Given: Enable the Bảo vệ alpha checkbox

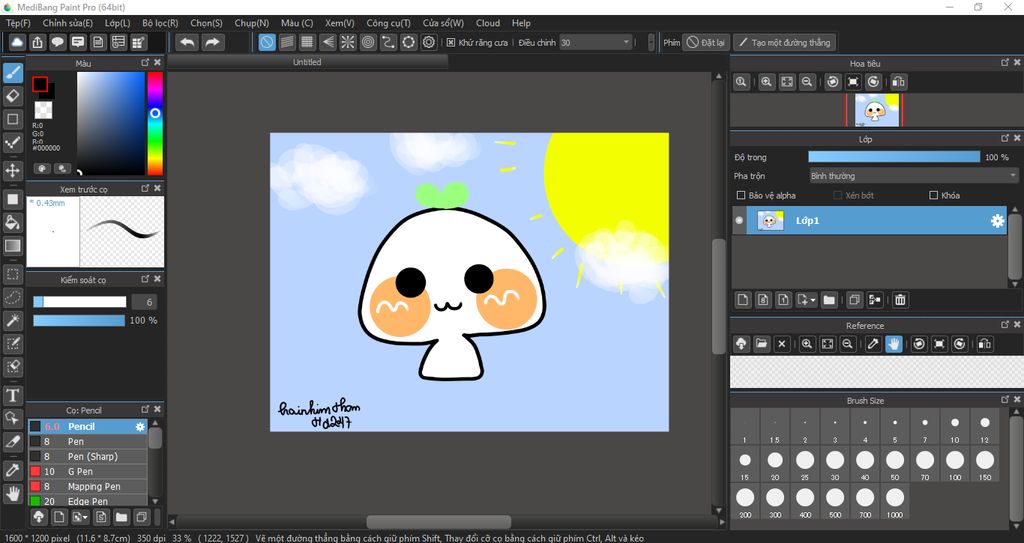Looking at the screenshot, I should tap(741, 196).
